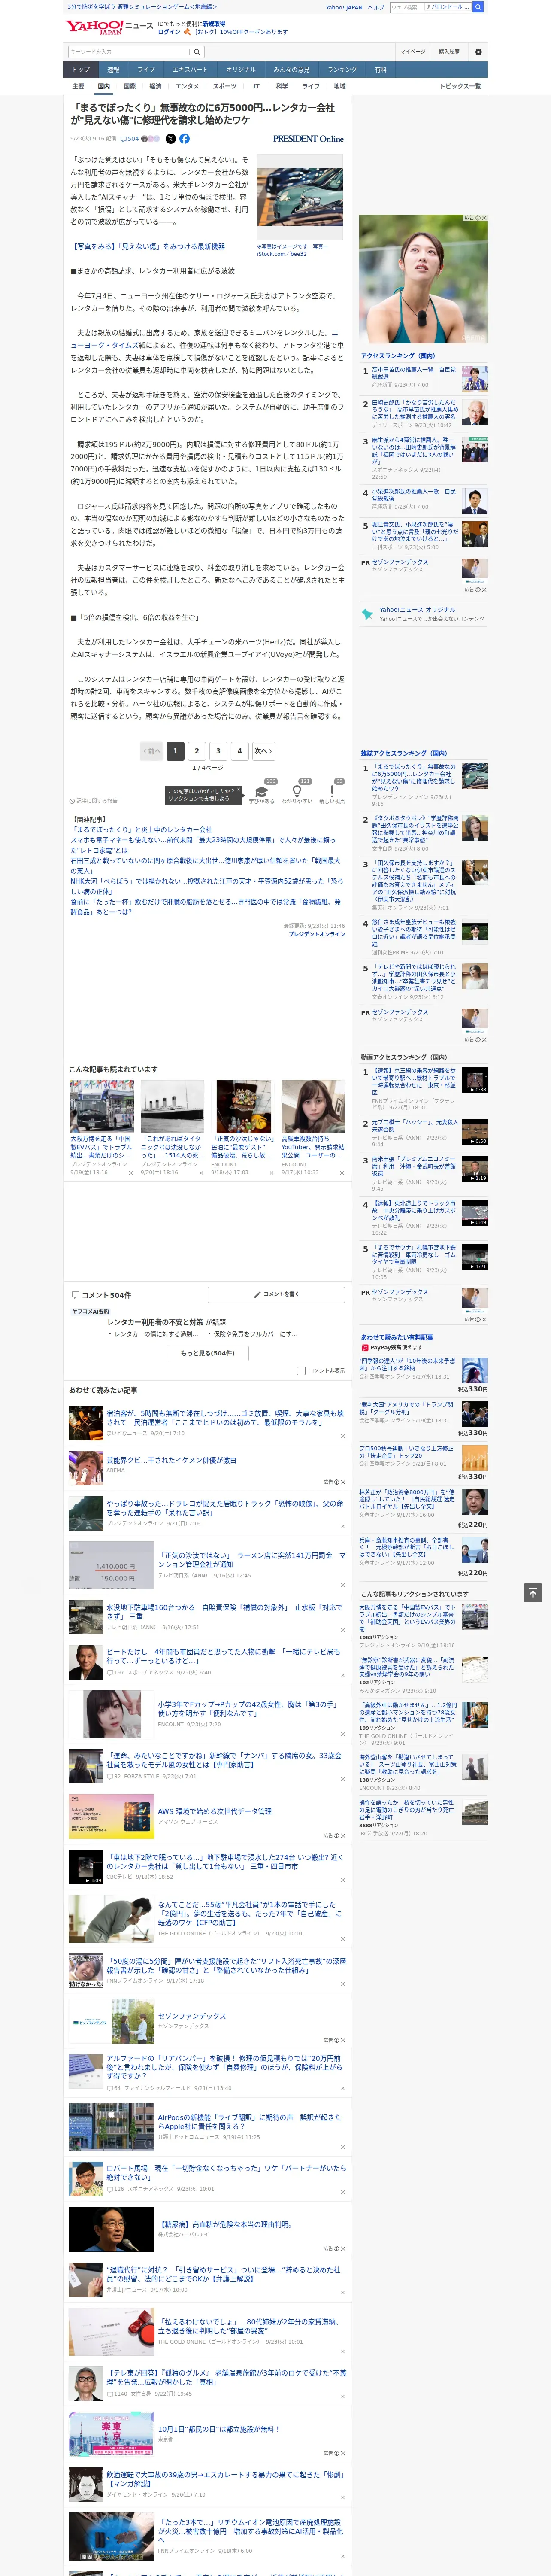Select the 速報 tab
The width and height of the screenshot is (551, 2576).
[x=113, y=70]
